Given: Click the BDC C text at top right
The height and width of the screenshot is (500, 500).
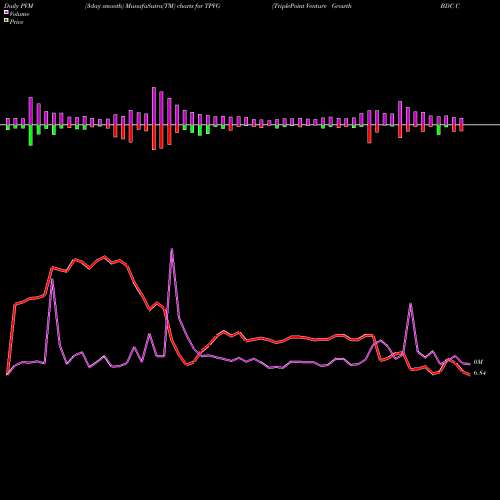Looking at the screenshot, I should click(450, 6).
